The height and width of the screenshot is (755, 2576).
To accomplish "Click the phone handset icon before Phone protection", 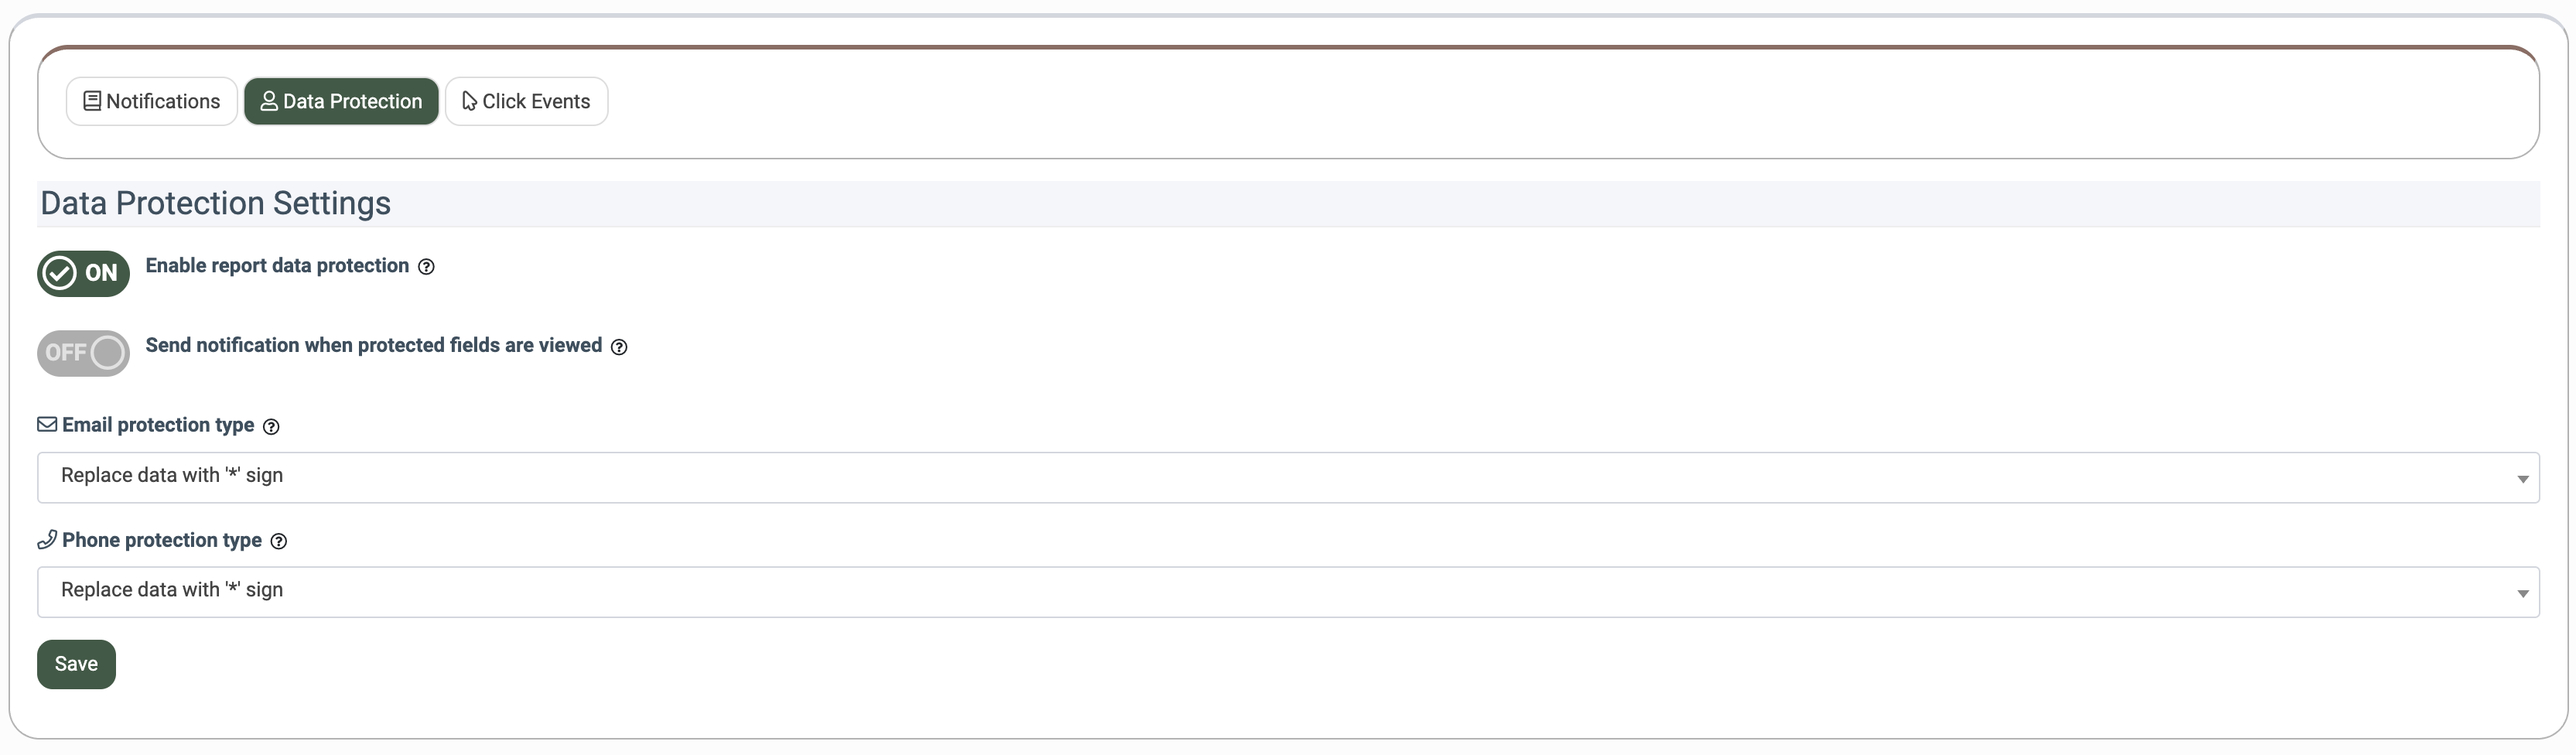I will point(47,540).
